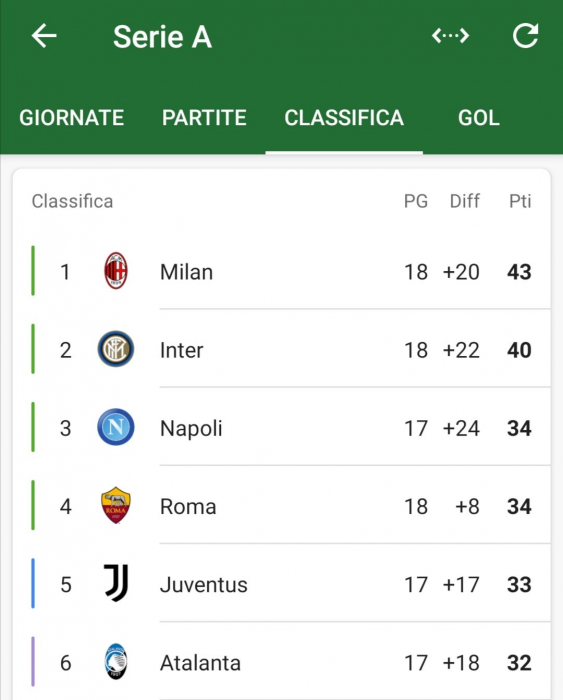The height and width of the screenshot is (700, 563).
Task: Select the CLASSIFICA tab
Action: point(344,118)
